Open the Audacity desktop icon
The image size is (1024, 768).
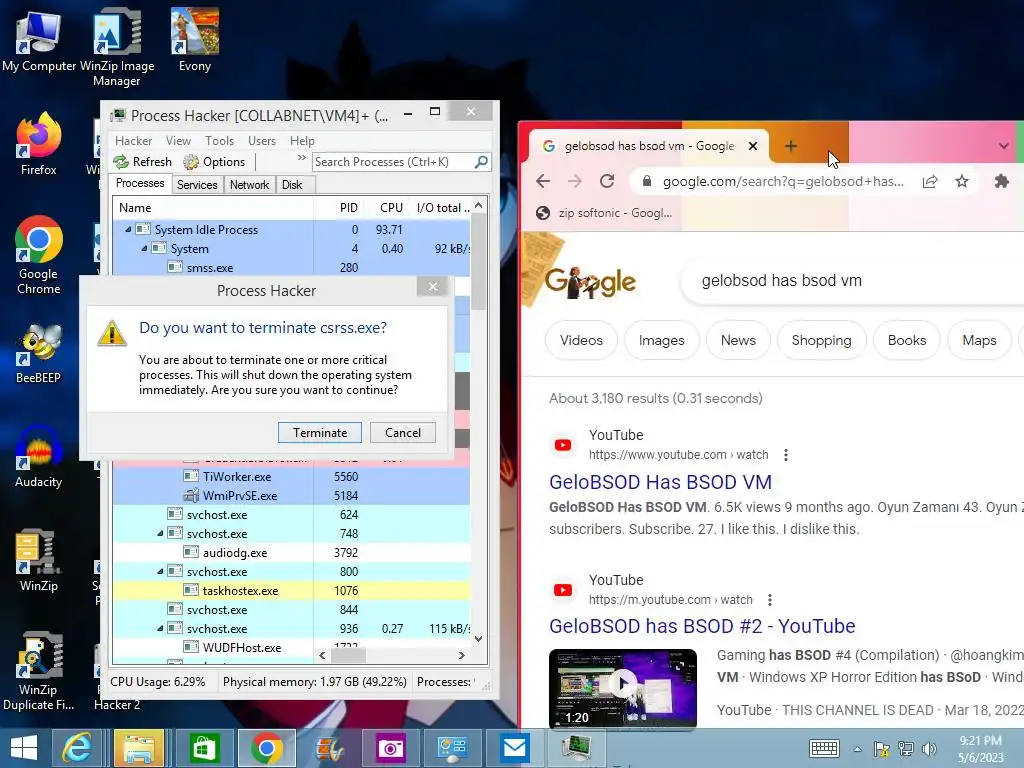[39, 456]
